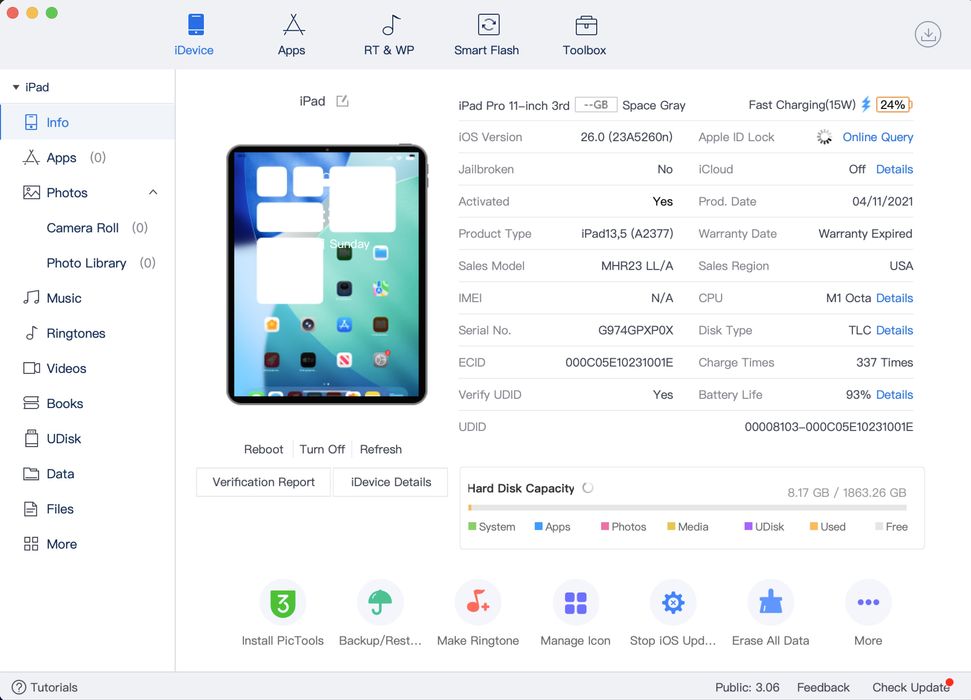Open Manage Icon tool
Screen dimensions: 971x700
click(x=575, y=602)
